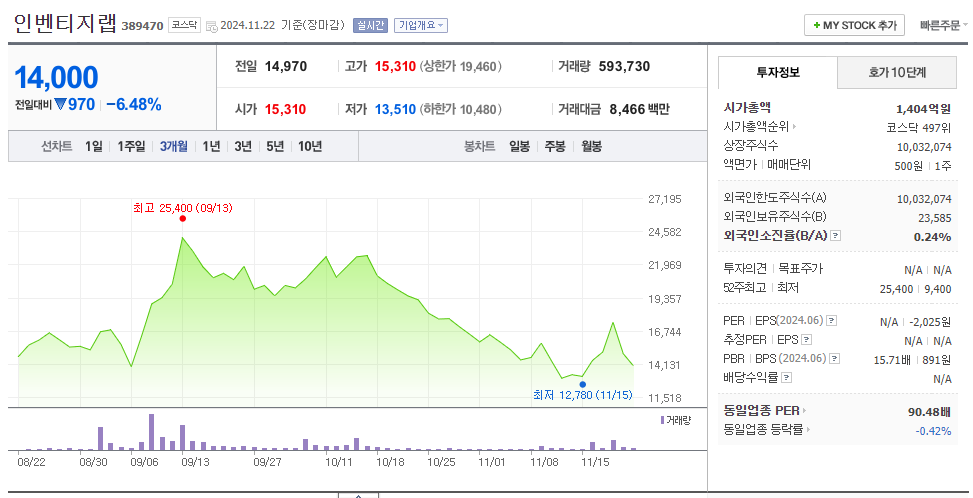Viewport: 973px width, 498px height.
Task: Click the red 최고 25,400 marker dot
Action: click(x=182, y=218)
